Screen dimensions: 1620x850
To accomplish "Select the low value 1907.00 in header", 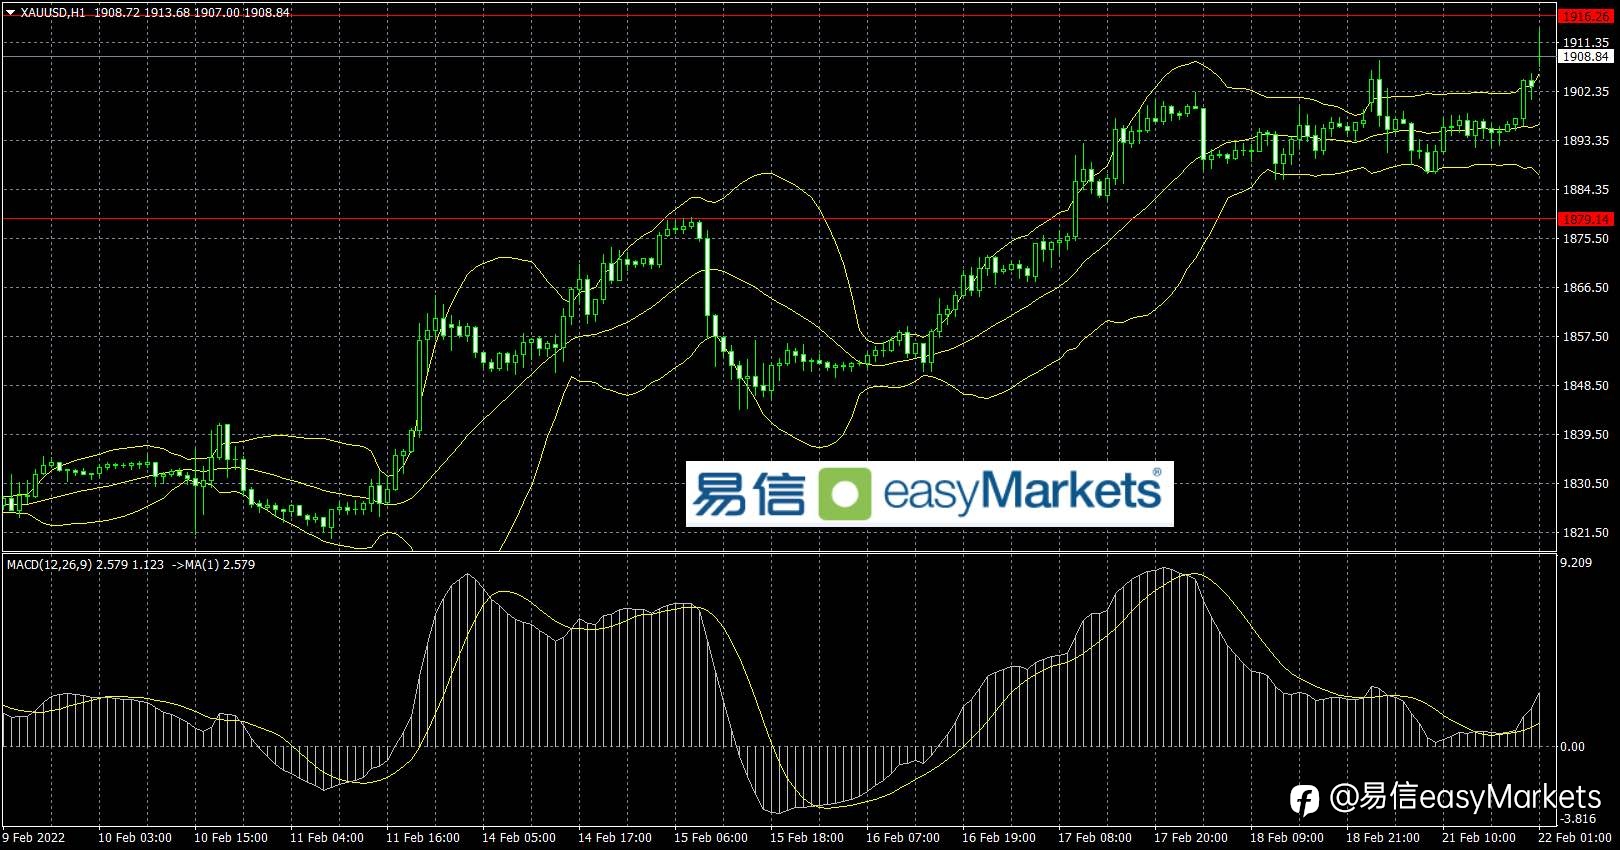I will click(218, 12).
